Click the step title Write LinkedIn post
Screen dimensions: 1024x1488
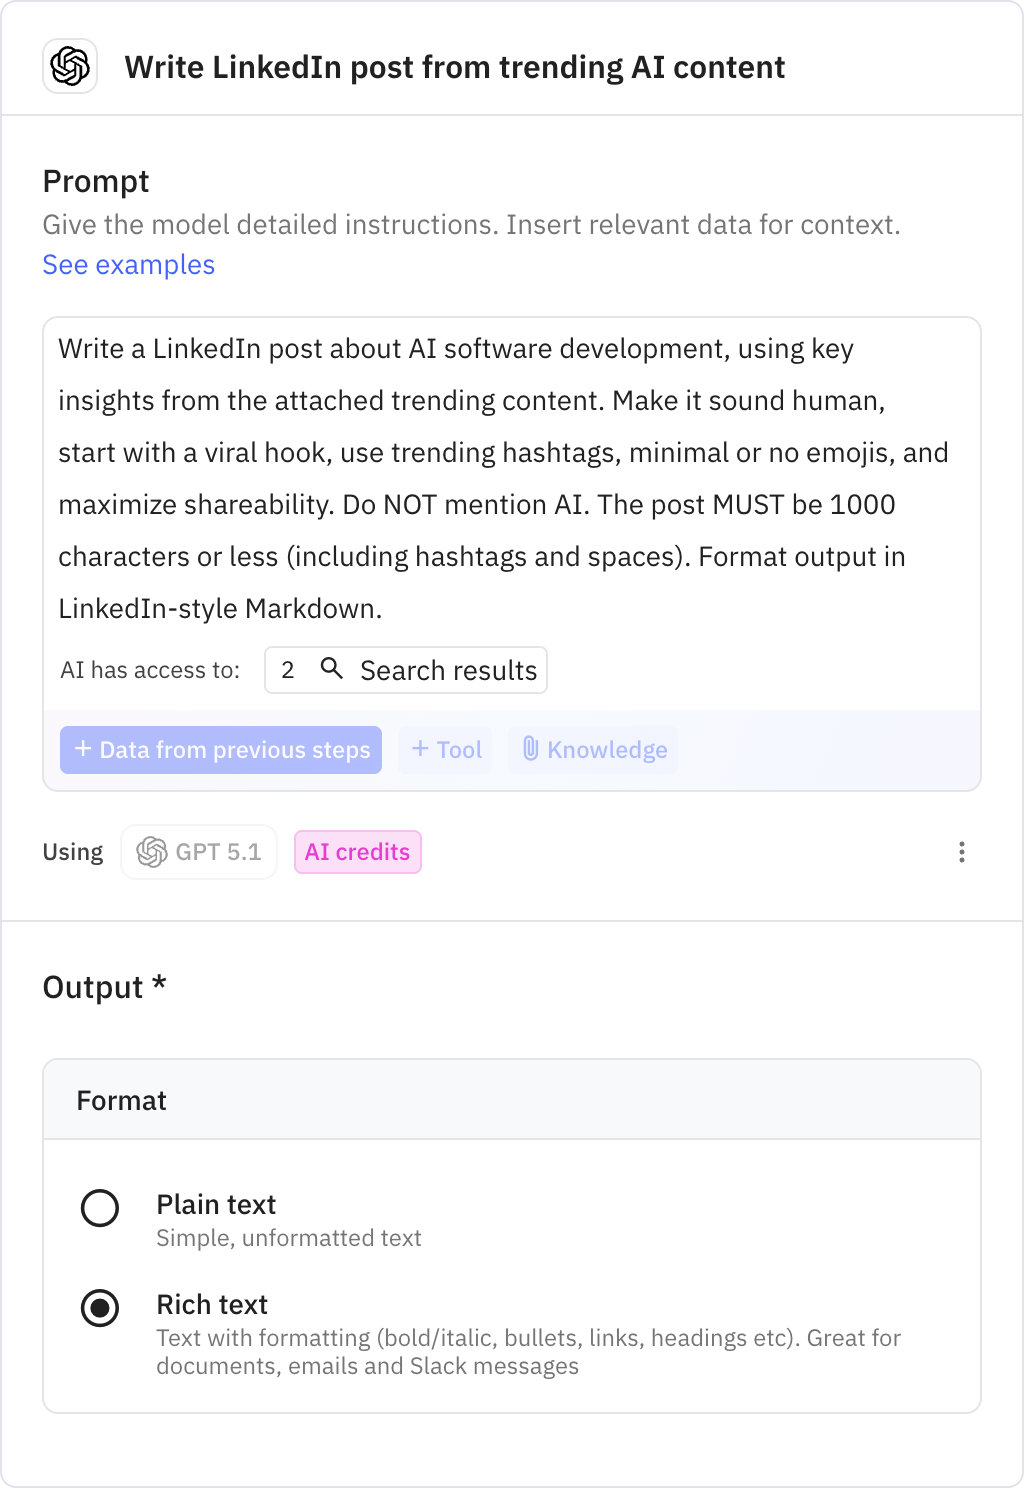point(455,67)
